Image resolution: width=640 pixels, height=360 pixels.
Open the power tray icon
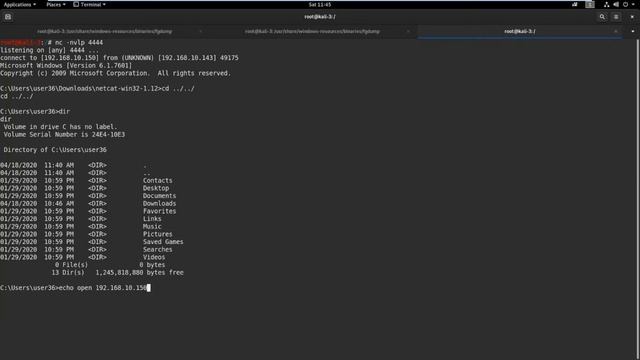625,4
